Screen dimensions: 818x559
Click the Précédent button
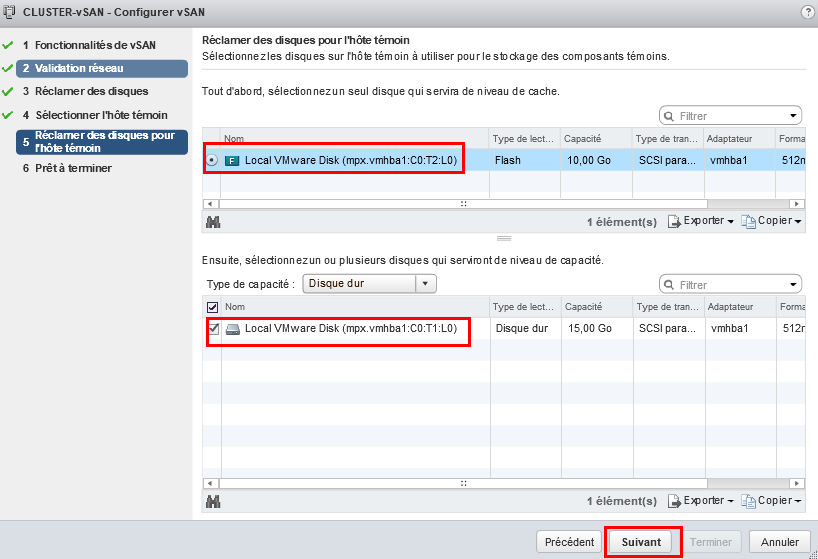[x=569, y=542]
